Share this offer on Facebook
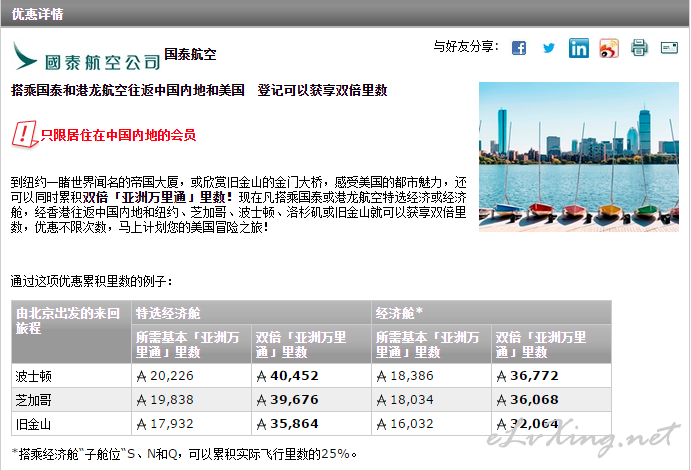Screen dimensions: 691x470 [519, 48]
